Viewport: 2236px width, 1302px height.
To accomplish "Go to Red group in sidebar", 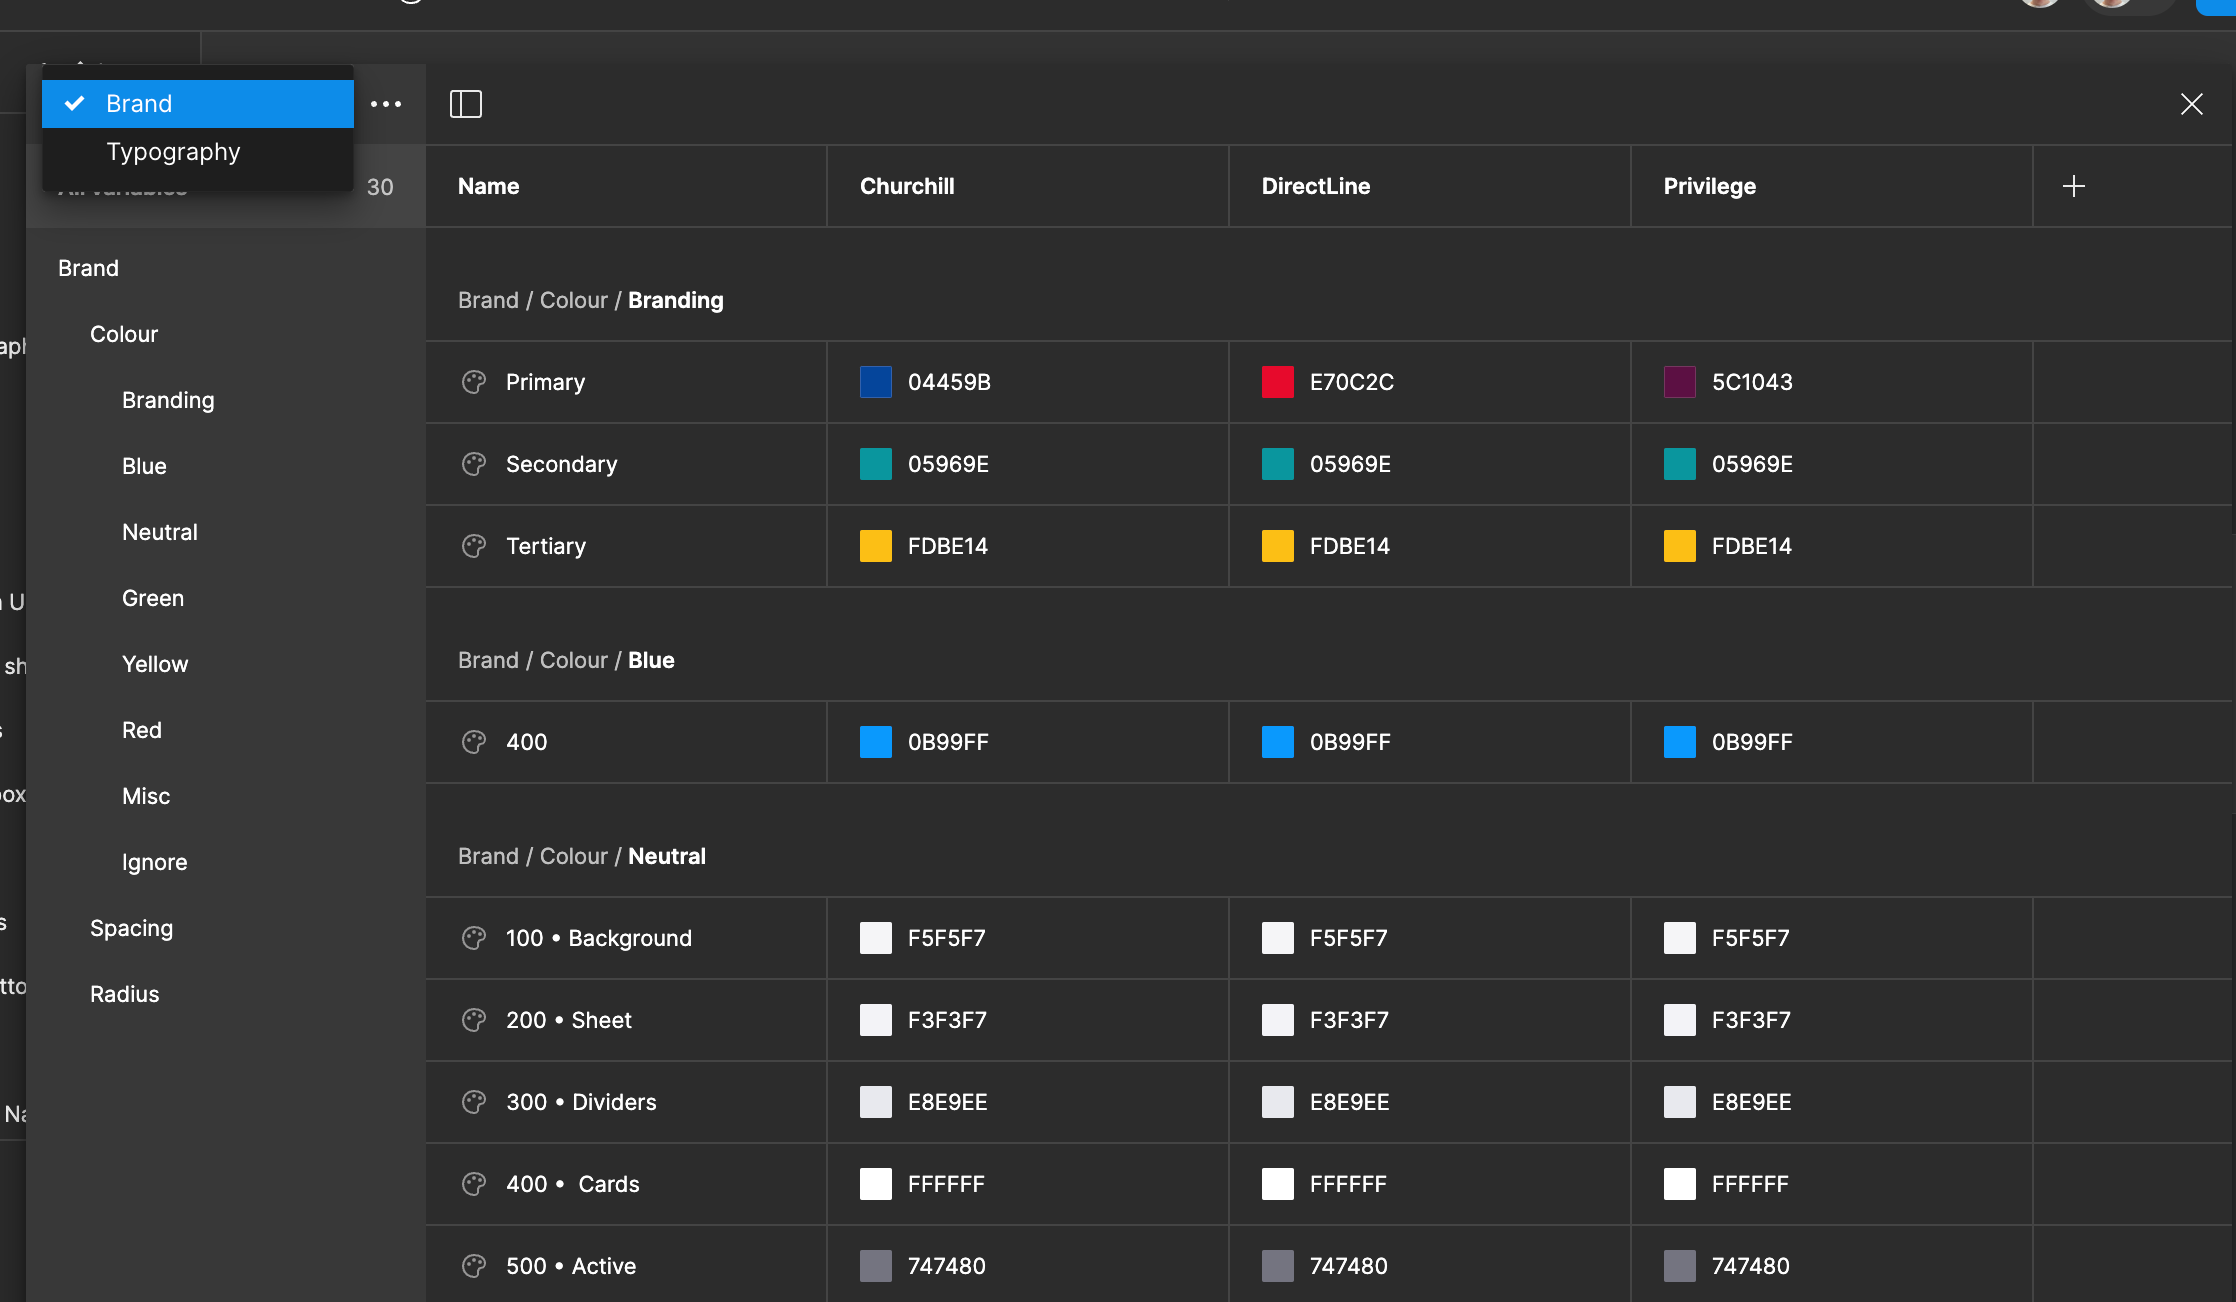I will tap(142, 730).
